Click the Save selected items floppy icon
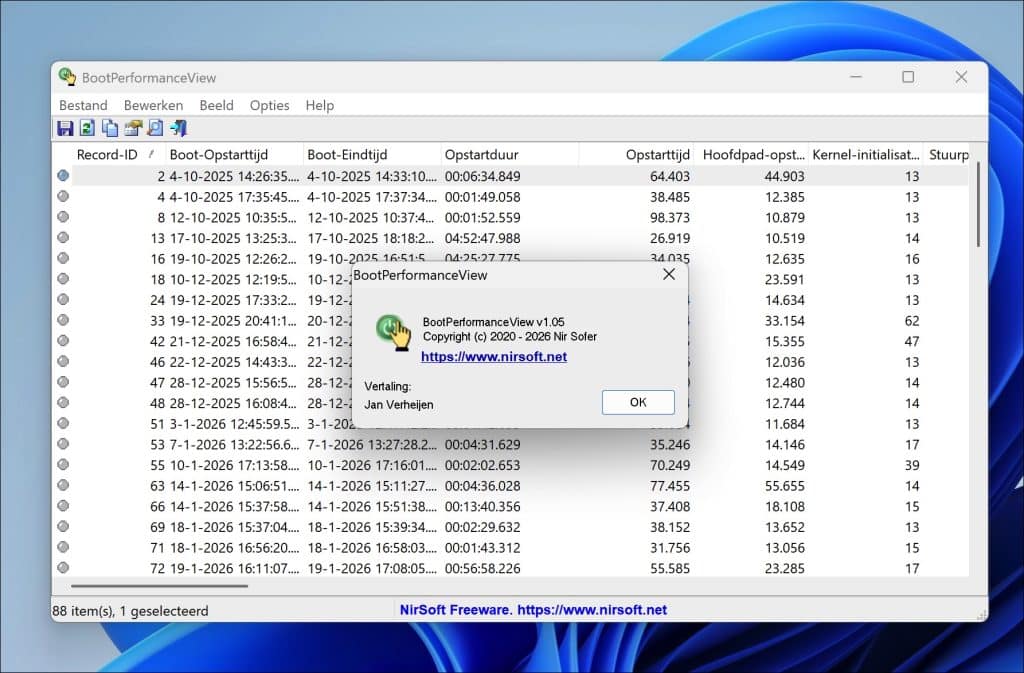Image resolution: width=1024 pixels, height=673 pixels. (x=65, y=128)
